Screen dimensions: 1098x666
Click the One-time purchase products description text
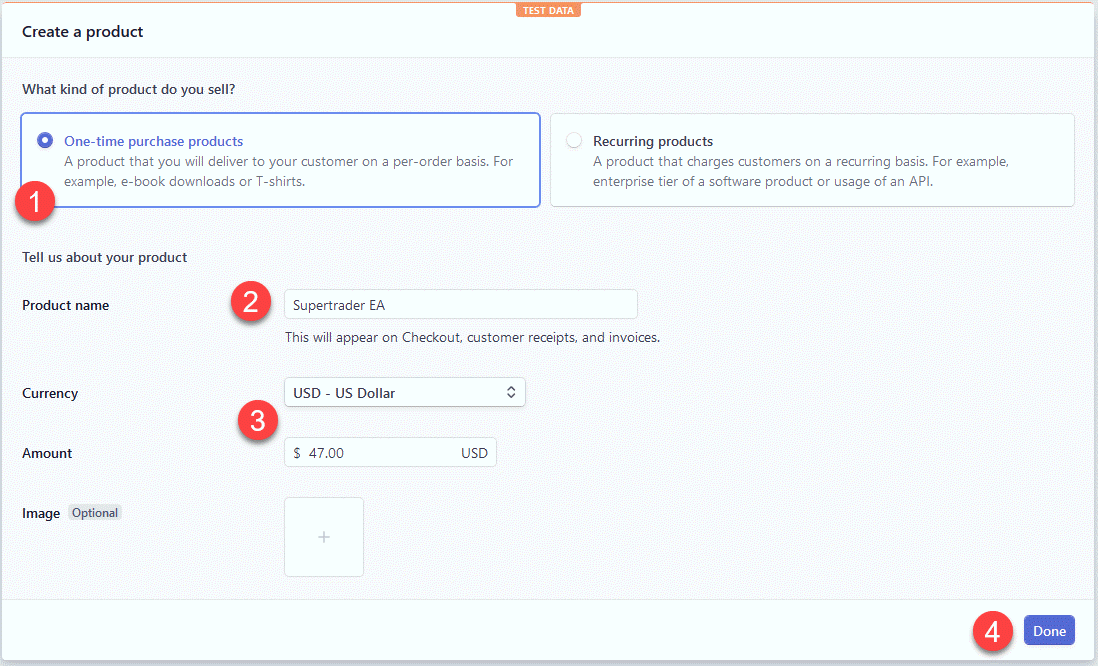[290, 170]
